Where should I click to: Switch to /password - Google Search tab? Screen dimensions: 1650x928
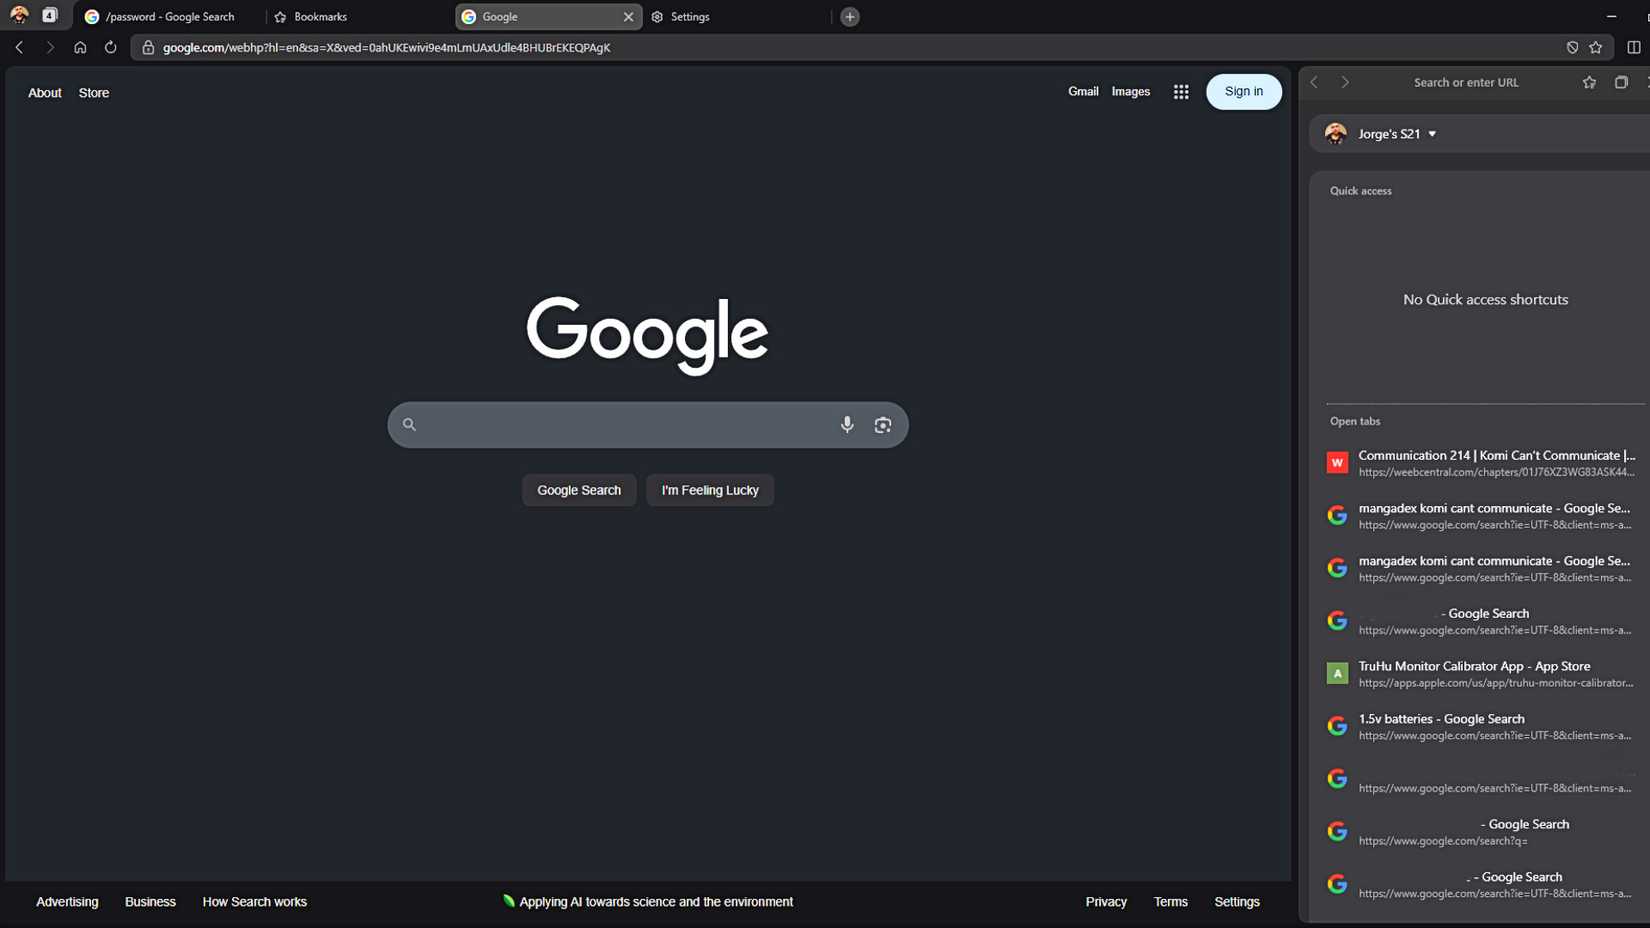click(x=170, y=16)
